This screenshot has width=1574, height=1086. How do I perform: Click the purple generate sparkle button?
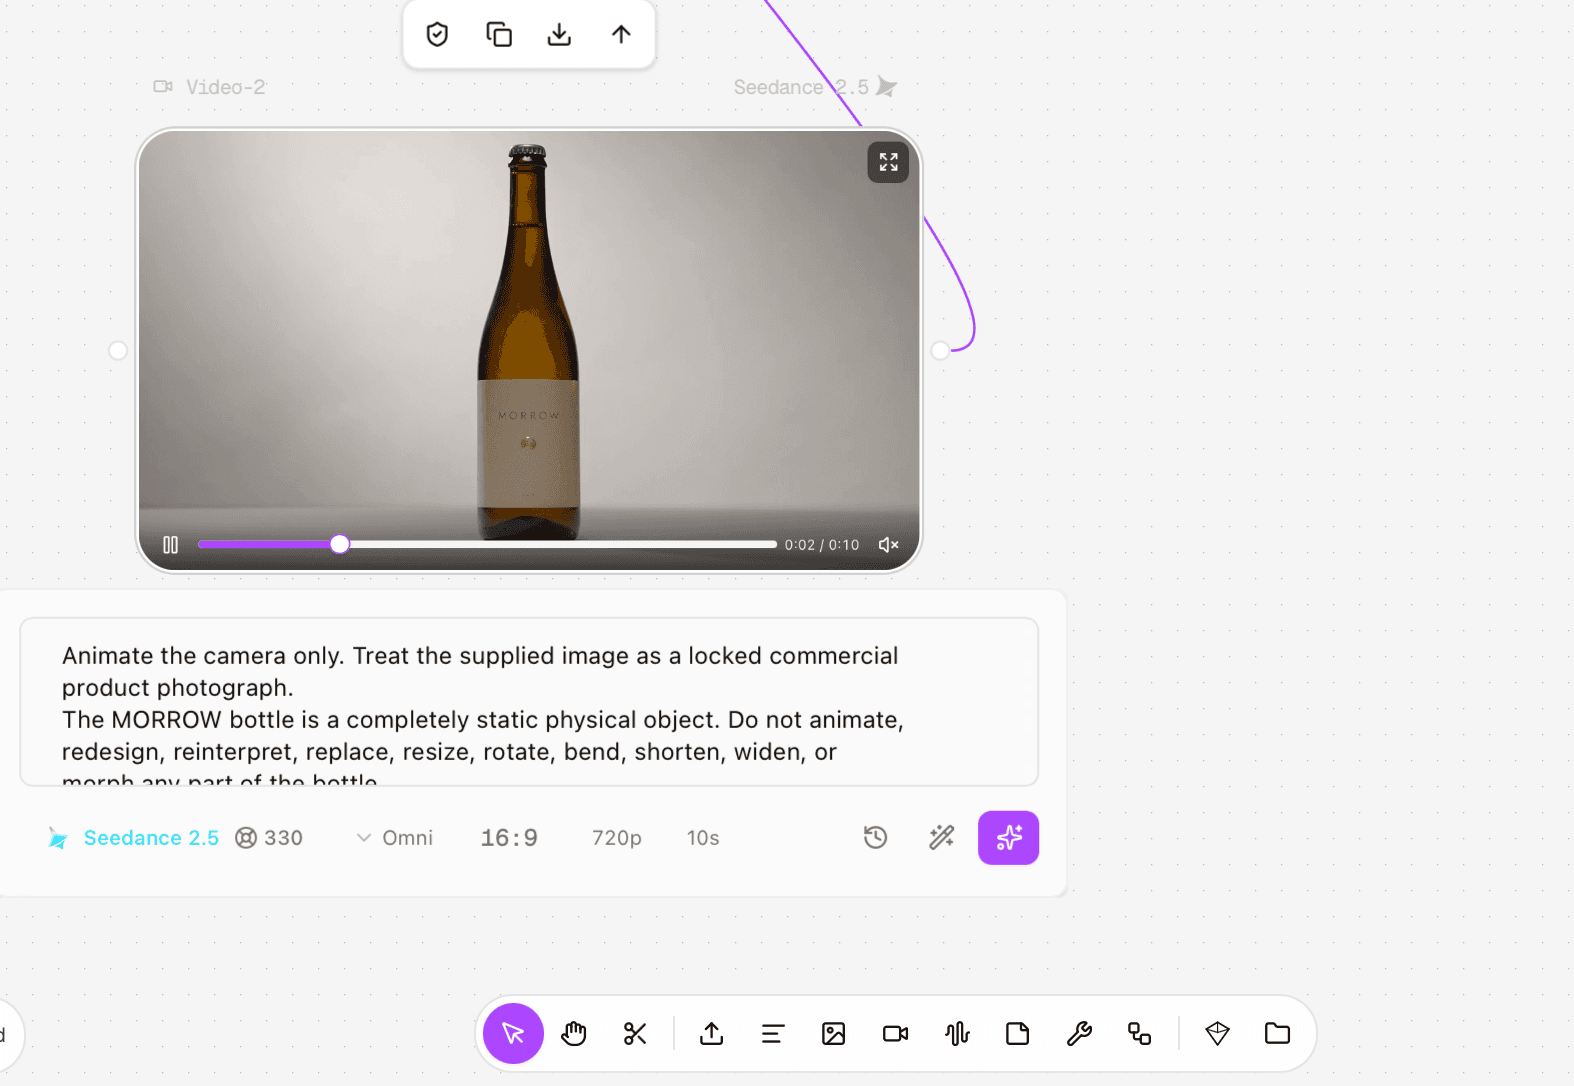[x=1008, y=838]
